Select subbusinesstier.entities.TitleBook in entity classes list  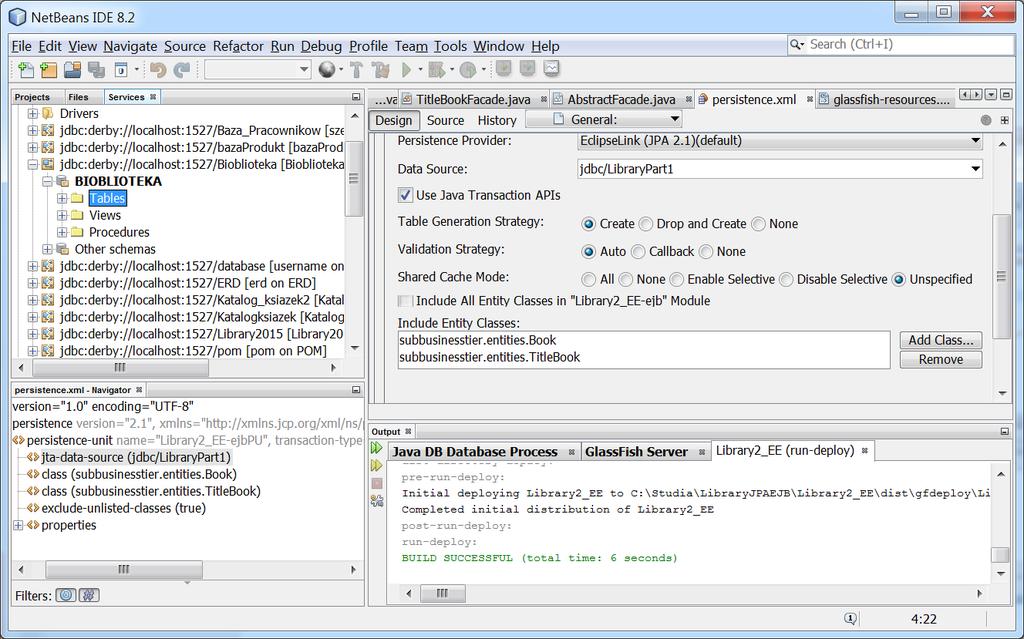point(489,357)
